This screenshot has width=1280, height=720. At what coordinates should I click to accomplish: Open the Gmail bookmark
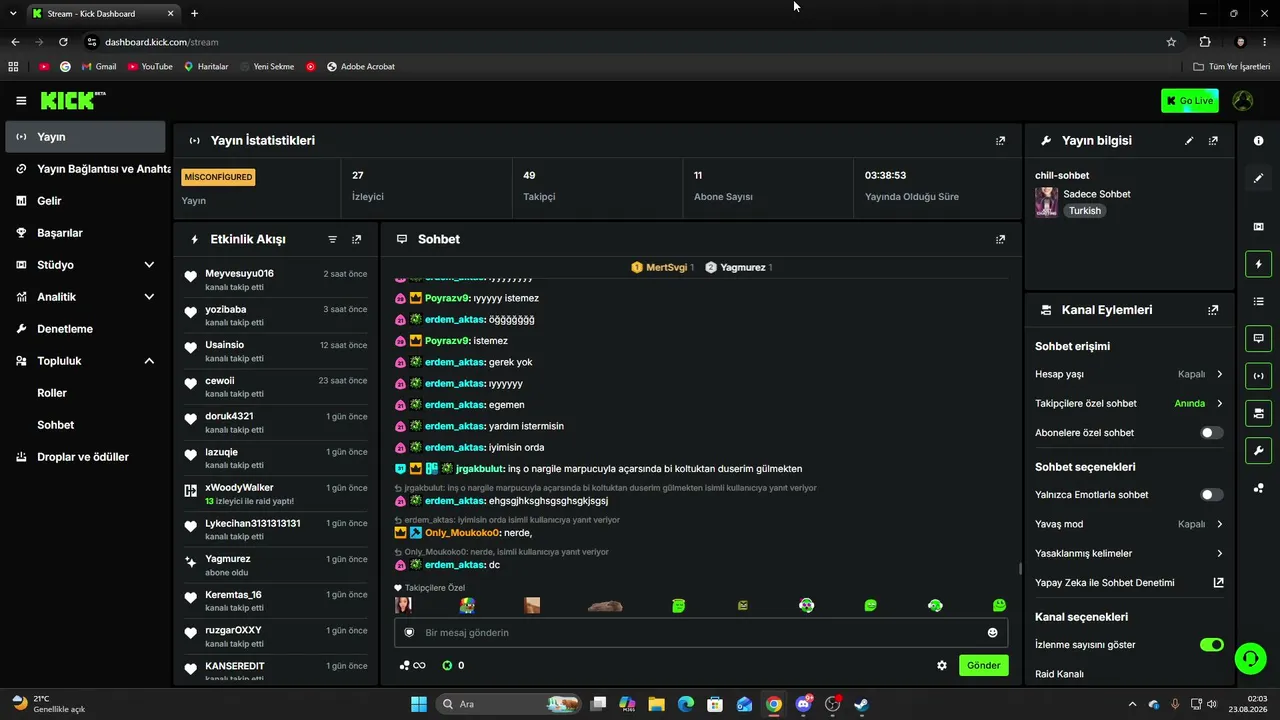pyautogui.click(x=98, y=67)
